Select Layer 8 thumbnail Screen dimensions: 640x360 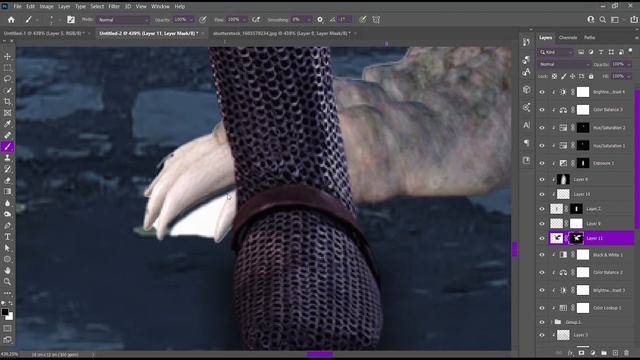click(x=563, y=179)
